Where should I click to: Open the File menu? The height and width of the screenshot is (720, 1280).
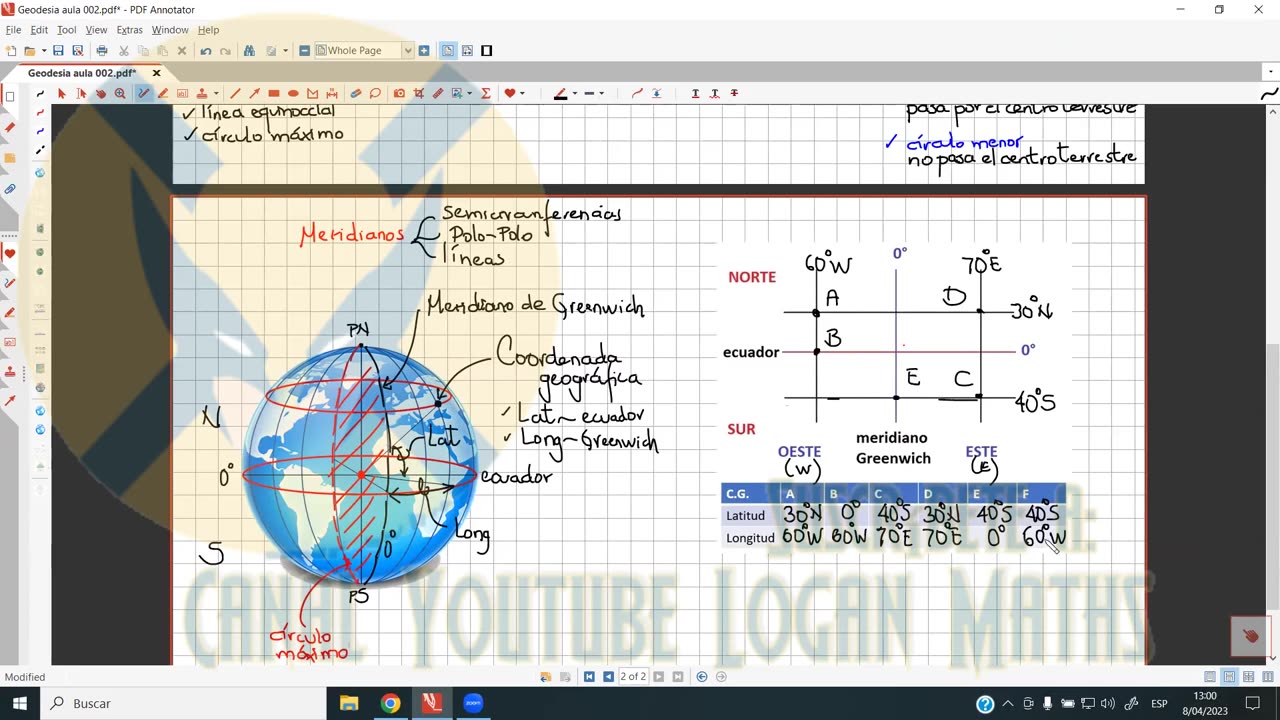tap(13, 30)
